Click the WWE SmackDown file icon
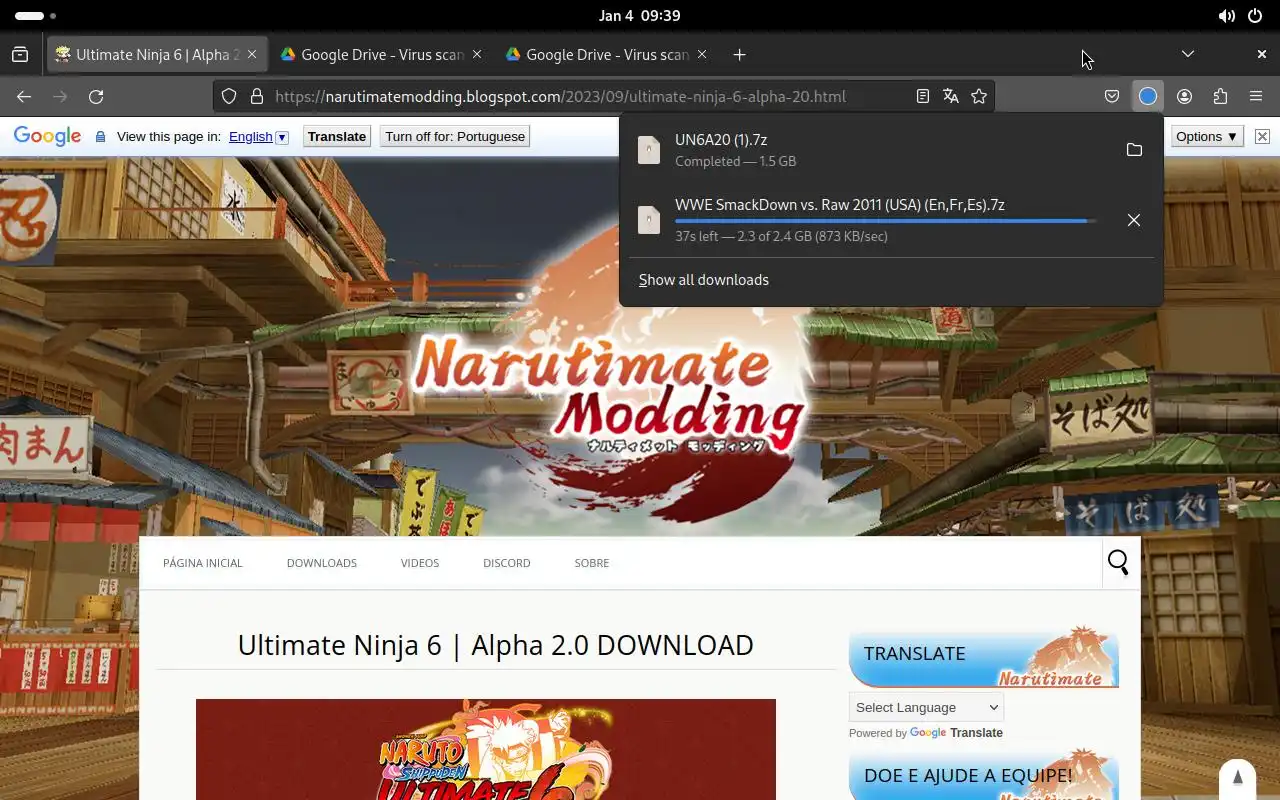 (x=649, y=220)
